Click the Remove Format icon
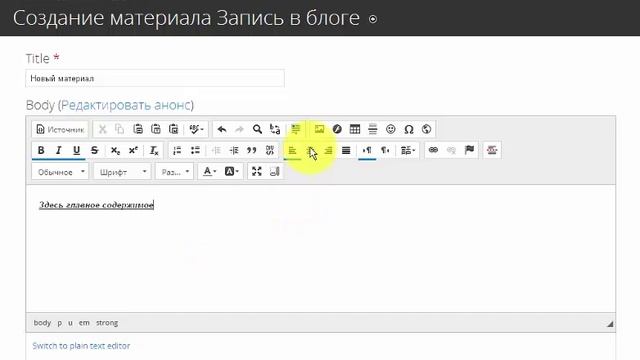Screen dimensions: 640x360 click(x=154, y=150)
